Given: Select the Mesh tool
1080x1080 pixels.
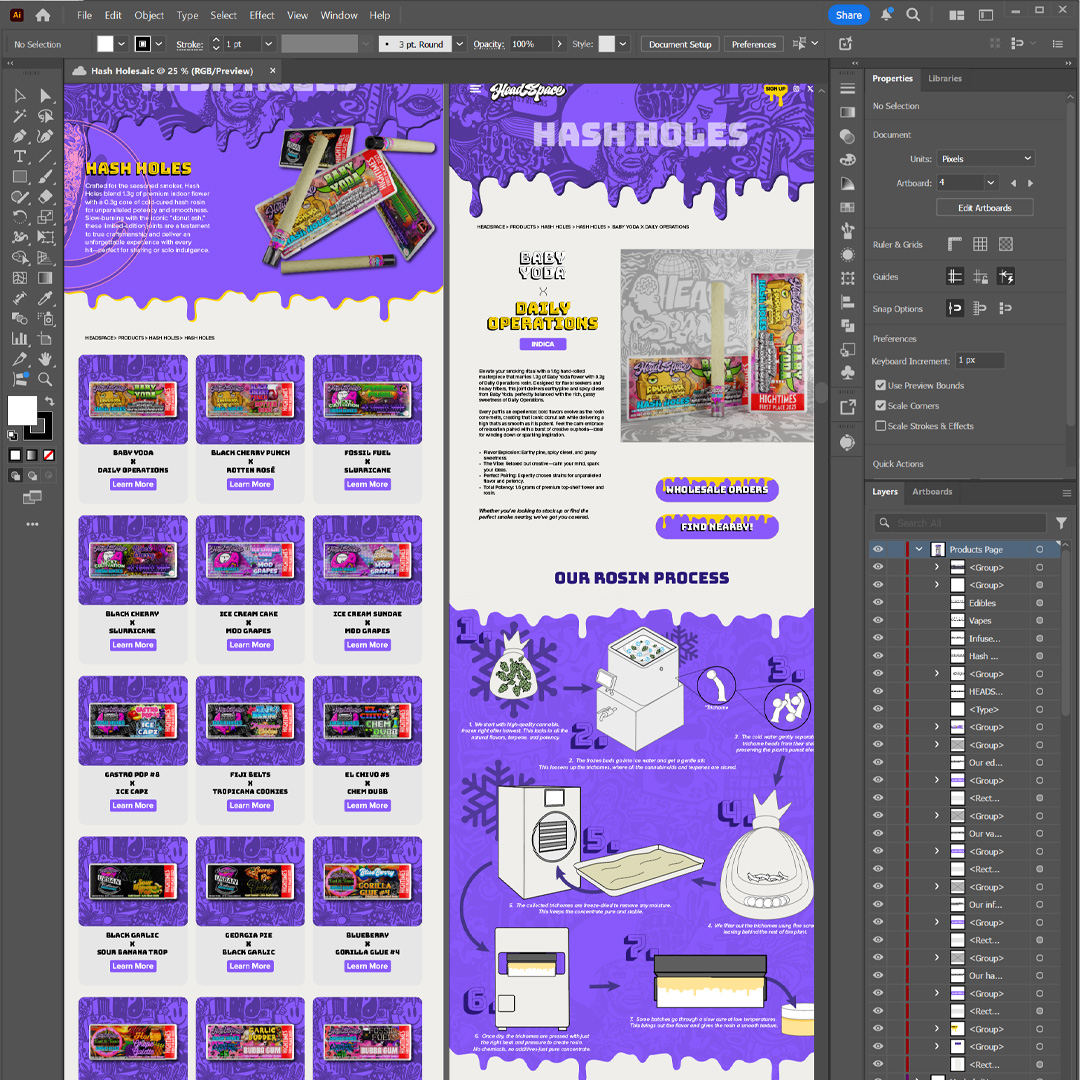Looking at the screenshot, I should coord(20,278).
